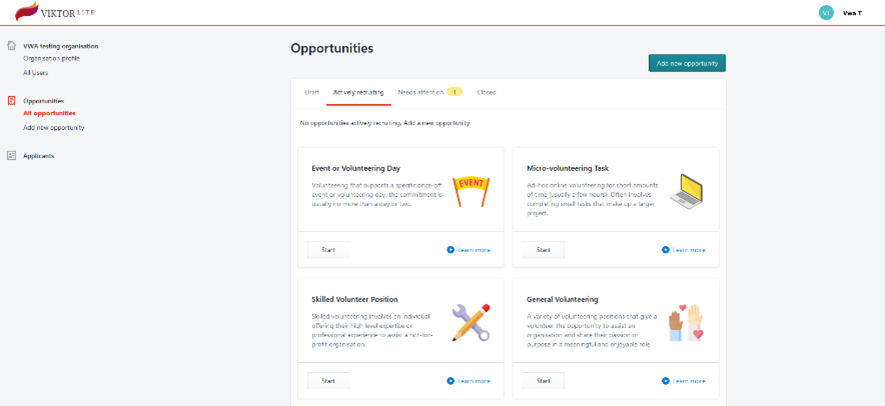The height and width of the screenshot is (406, 885).
Task: Select the Closed tab
Action: tap(486, 92)
